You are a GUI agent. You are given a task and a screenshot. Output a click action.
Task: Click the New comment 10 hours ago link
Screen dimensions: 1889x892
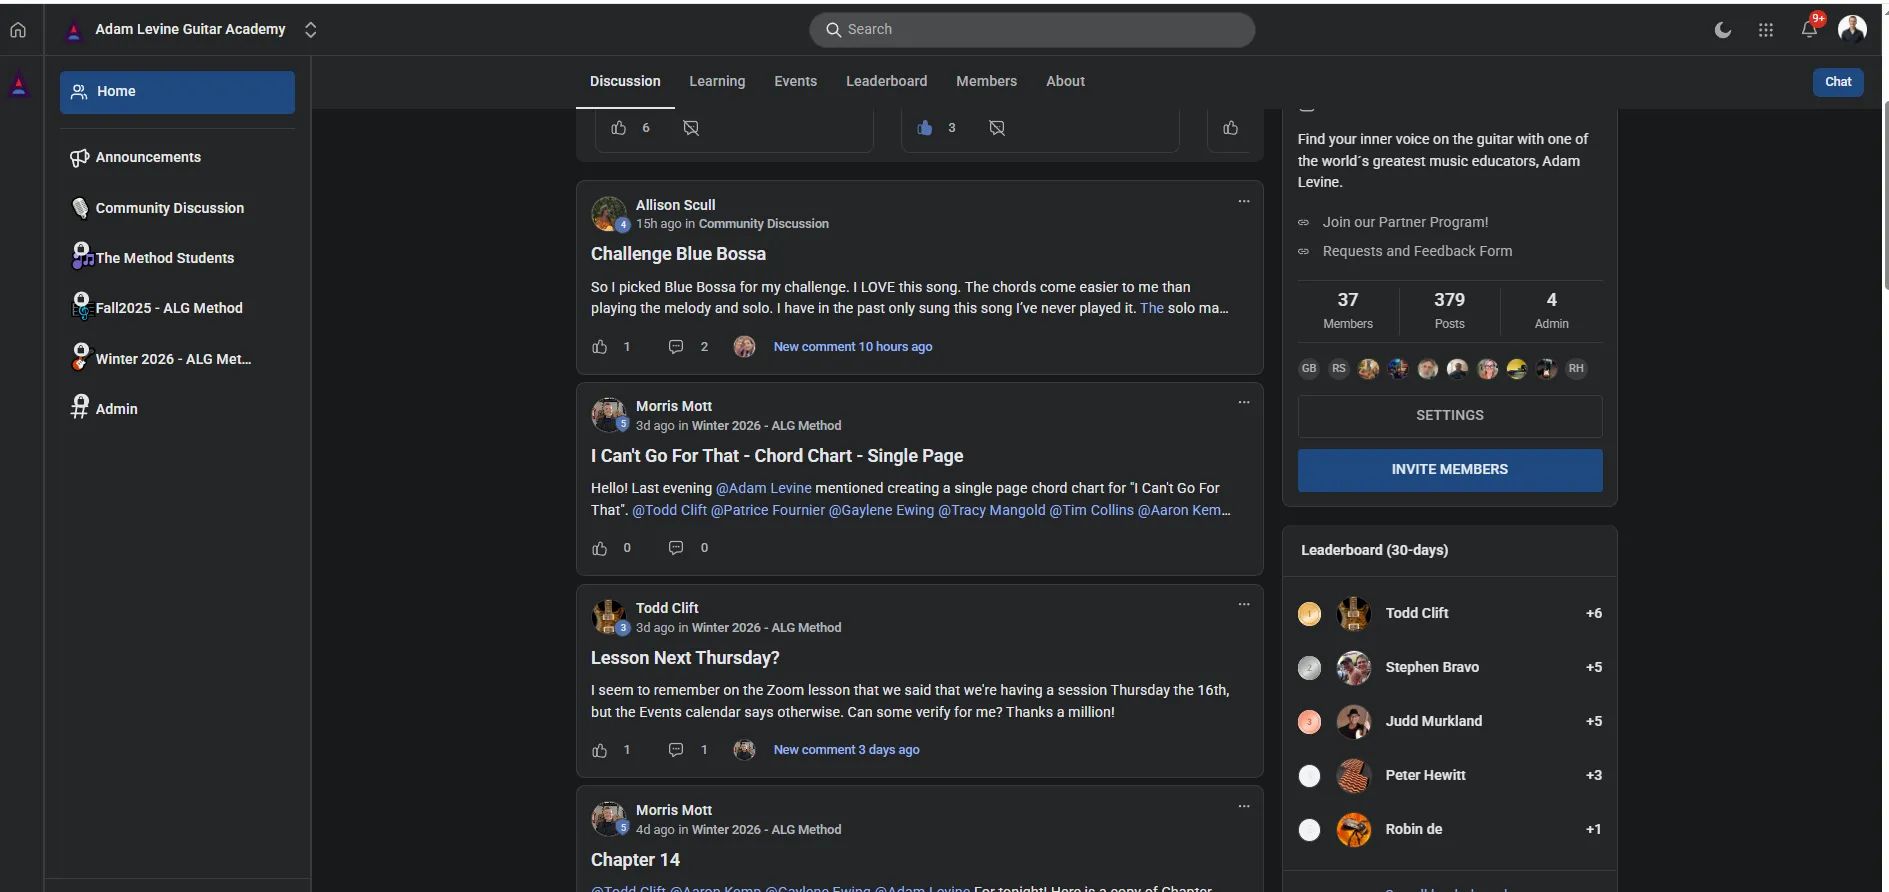click(x=853, y=347)
